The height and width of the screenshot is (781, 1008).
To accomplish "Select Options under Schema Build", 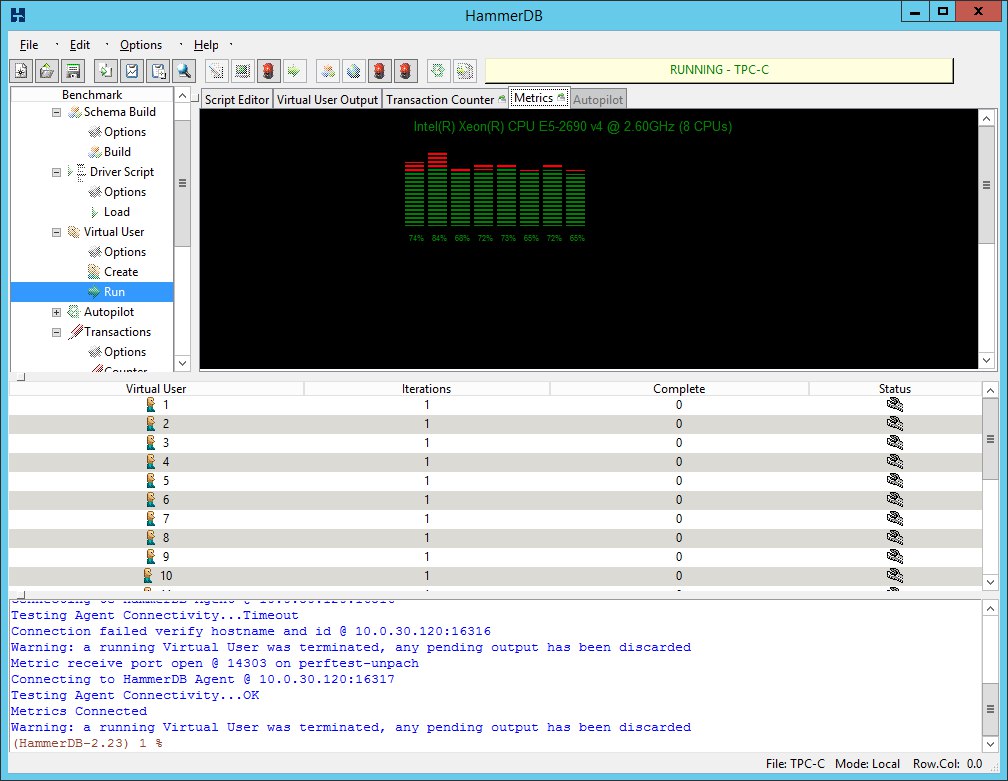I will pyautogui.click(x=125, y=132).
